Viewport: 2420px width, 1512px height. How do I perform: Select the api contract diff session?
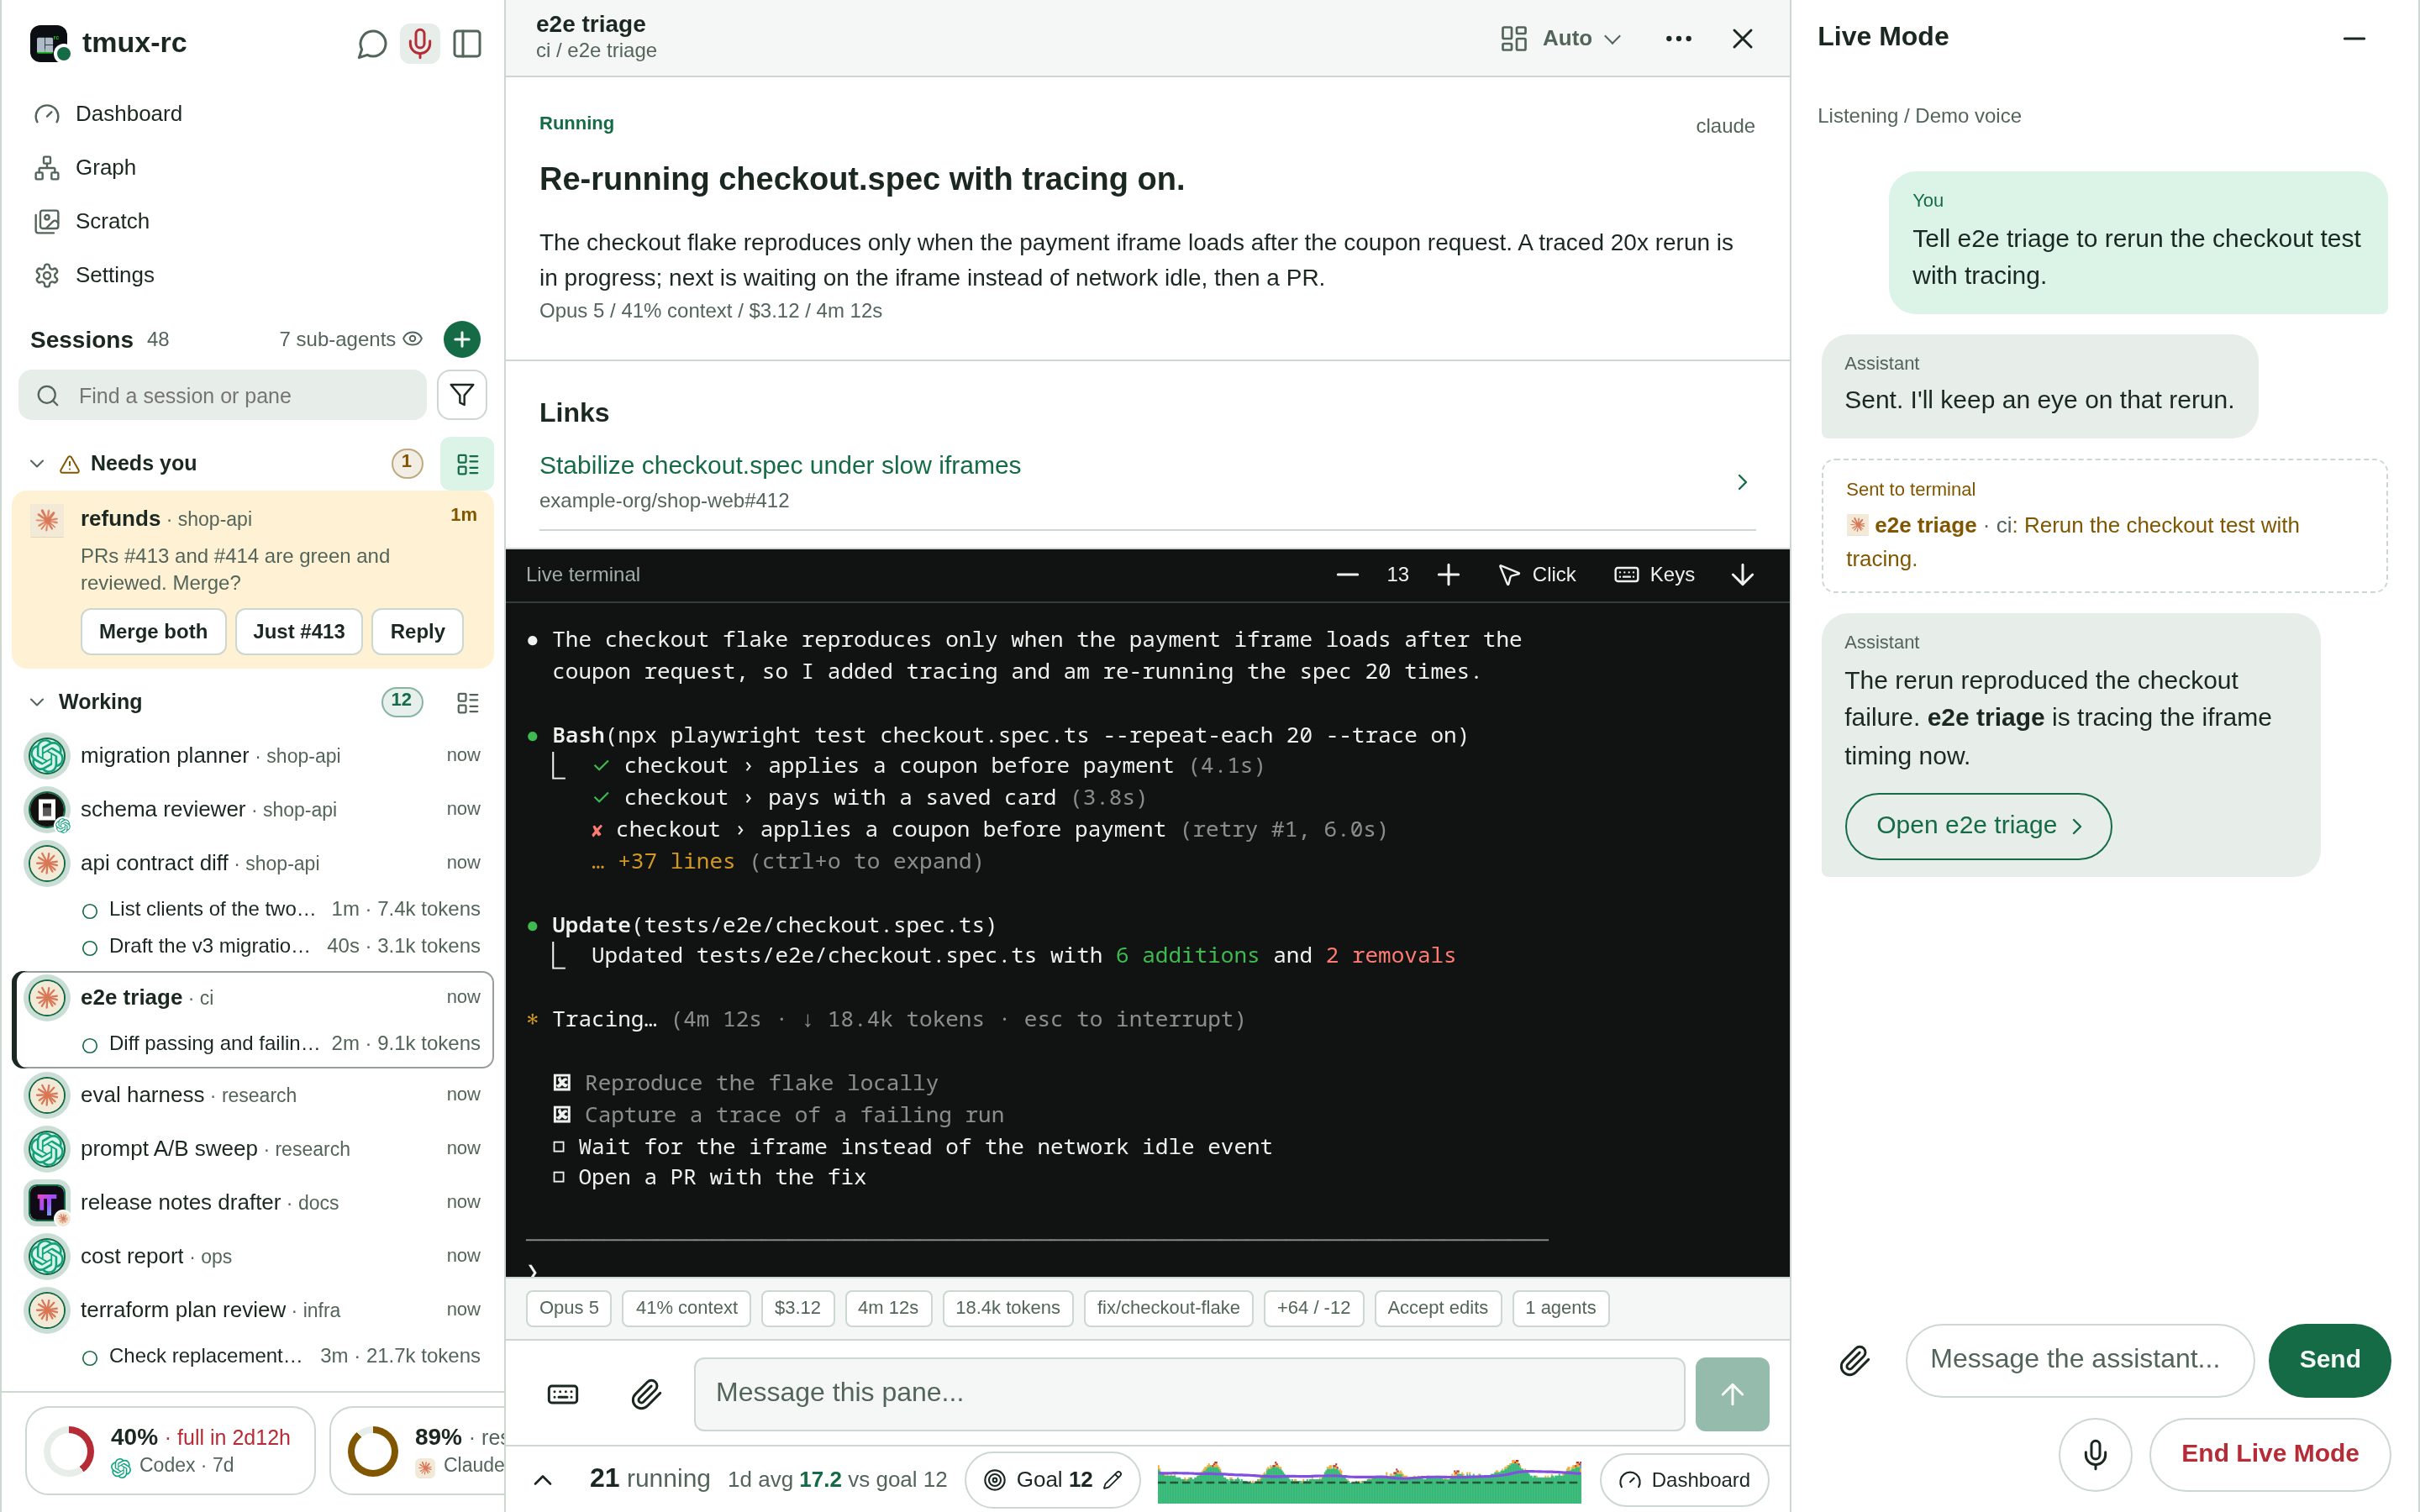pyautogui.click(x=252, y=863)
